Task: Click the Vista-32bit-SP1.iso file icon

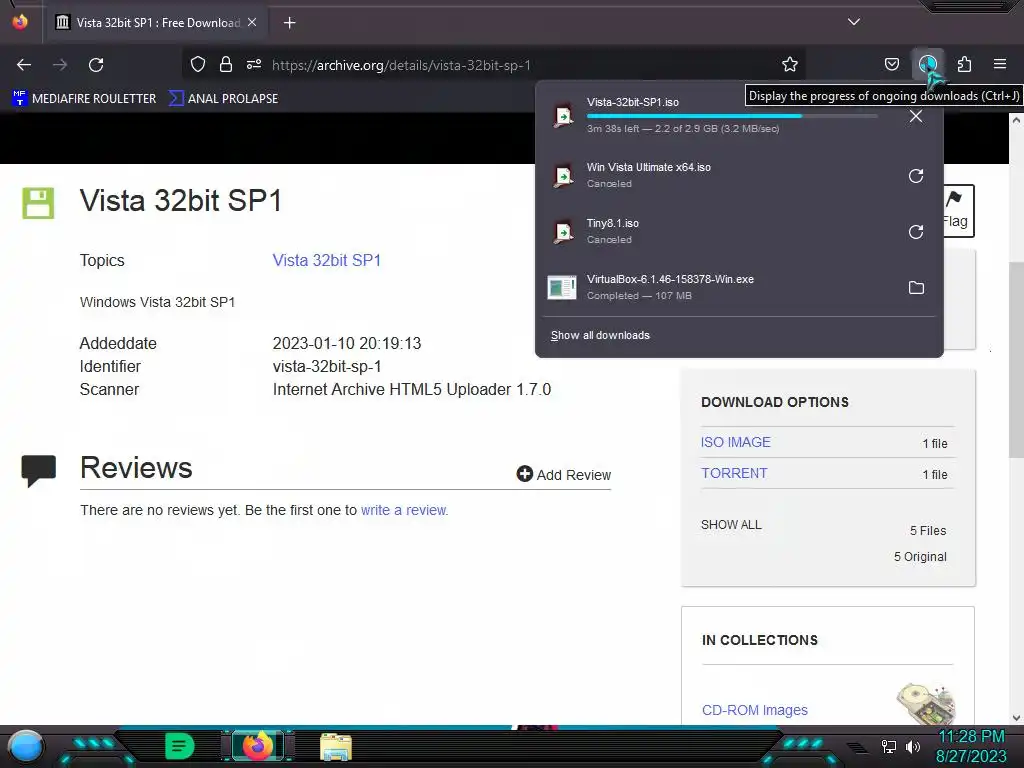Action: (563, 116)
